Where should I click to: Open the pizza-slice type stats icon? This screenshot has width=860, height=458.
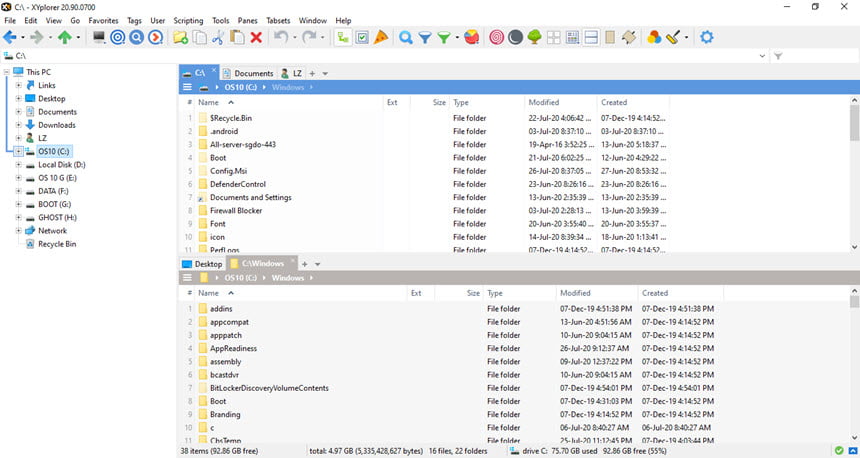(381, 37)
